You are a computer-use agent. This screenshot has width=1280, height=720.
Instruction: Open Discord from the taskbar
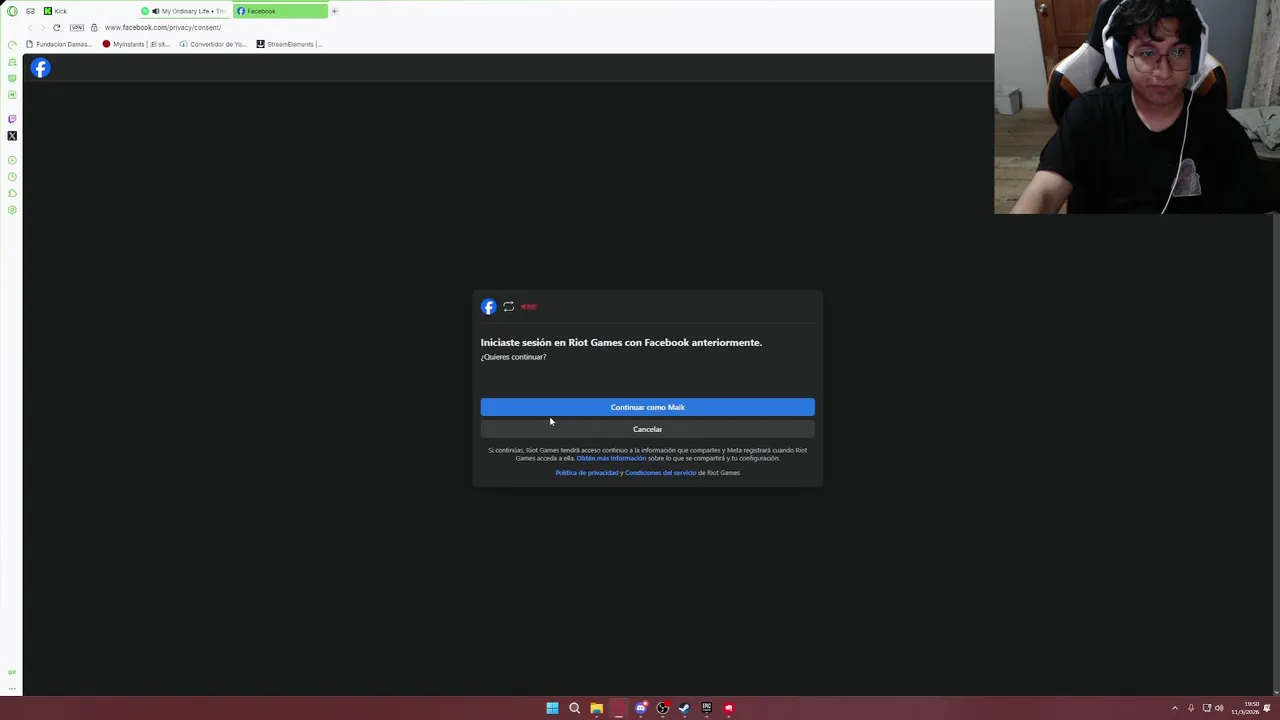tap(640, 708)
